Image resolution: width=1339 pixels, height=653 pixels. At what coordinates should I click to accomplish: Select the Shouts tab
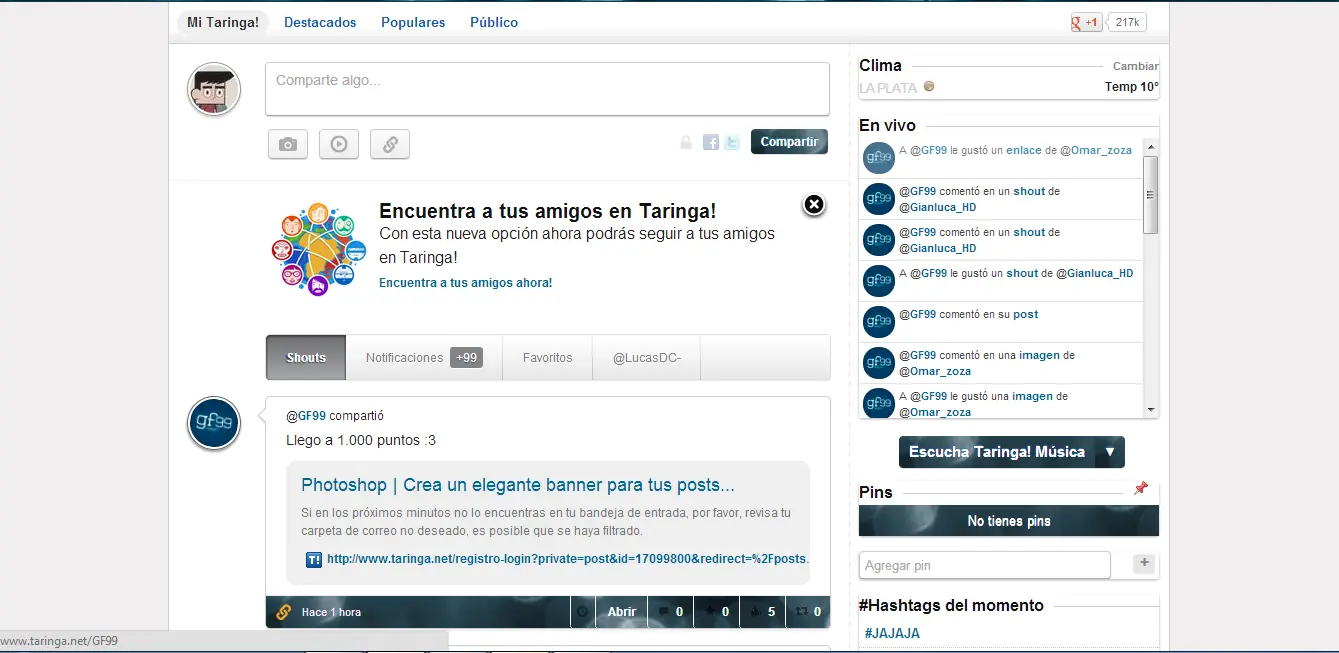pos(306,357)
